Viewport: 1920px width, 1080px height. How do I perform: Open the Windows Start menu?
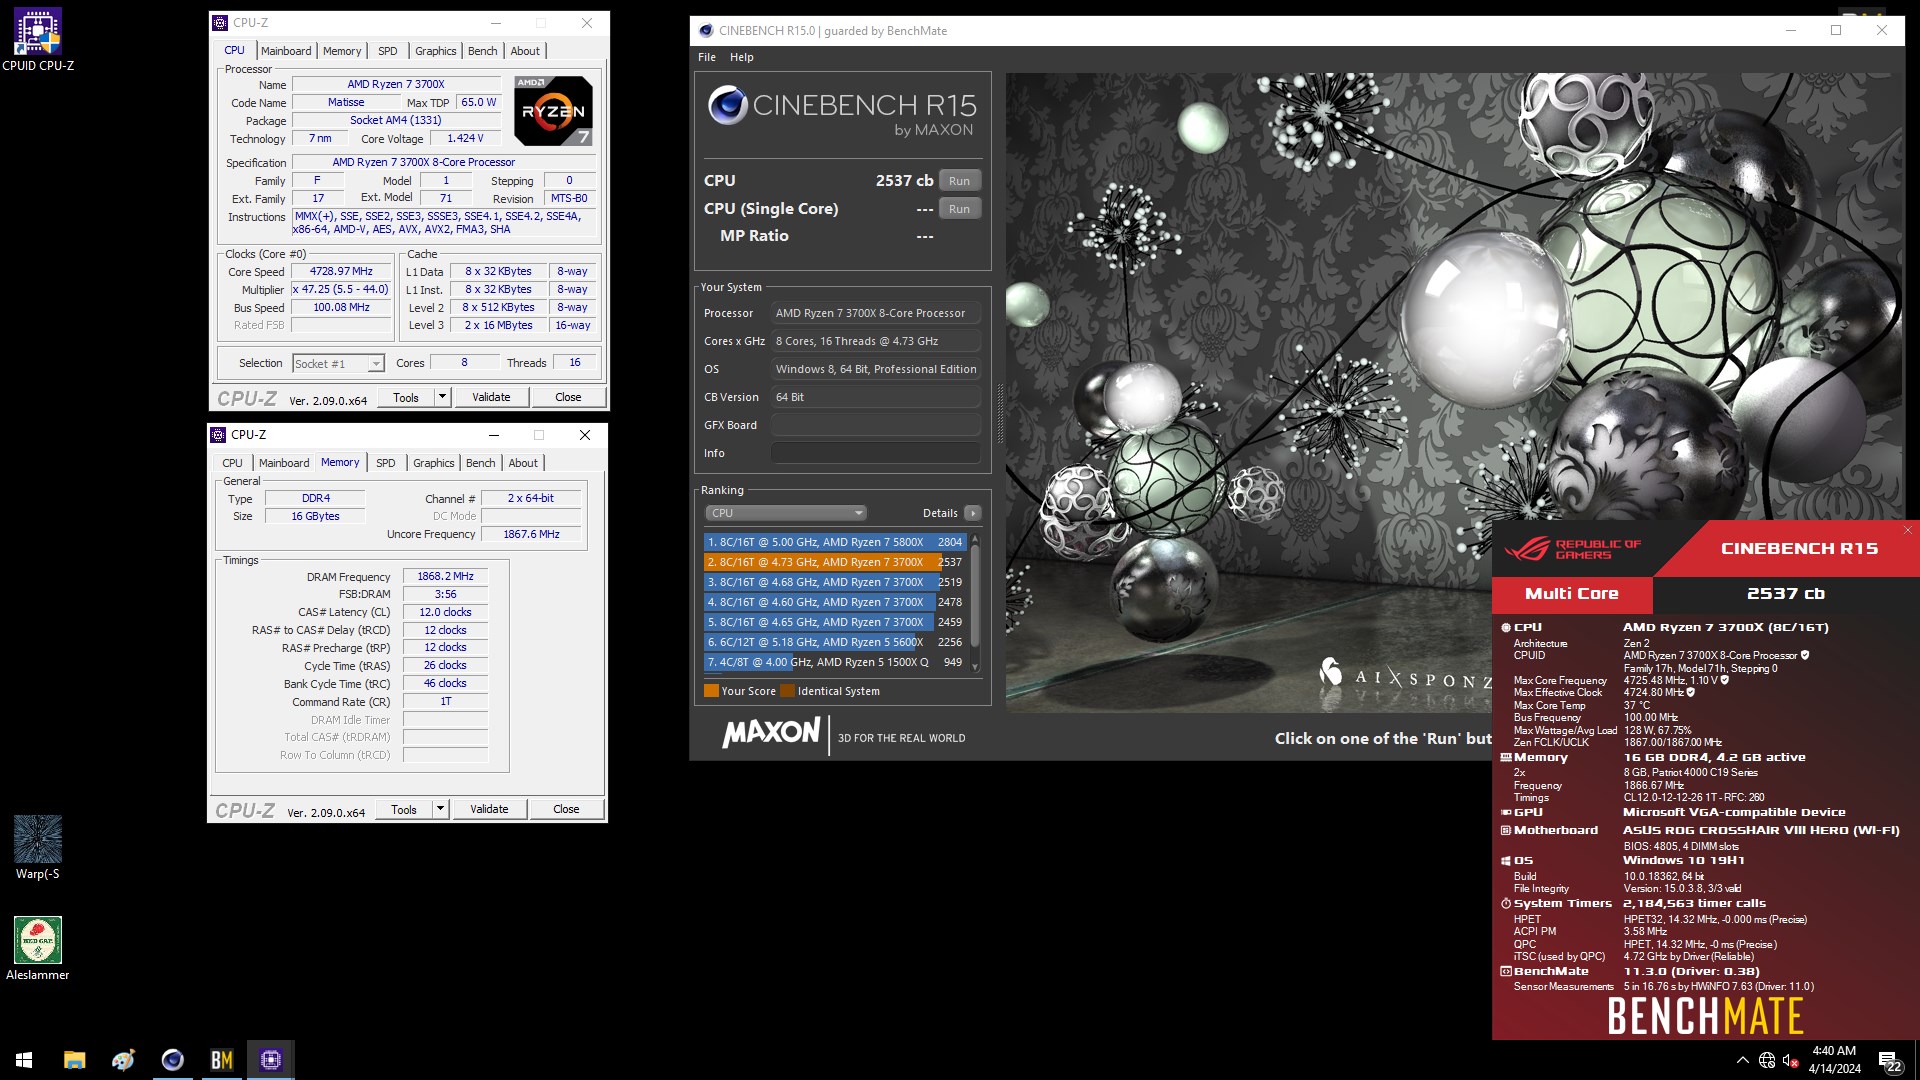coord(24,1060)
